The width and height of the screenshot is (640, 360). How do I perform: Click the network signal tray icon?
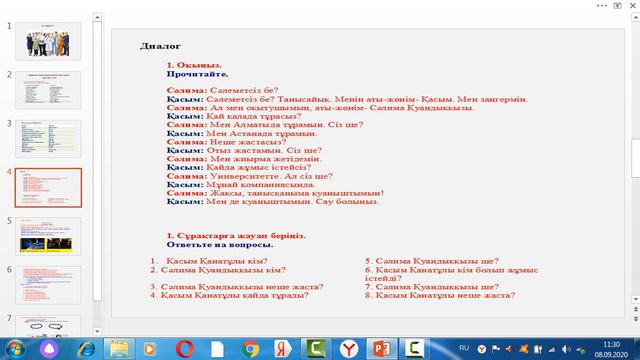(x=552, y=349)
